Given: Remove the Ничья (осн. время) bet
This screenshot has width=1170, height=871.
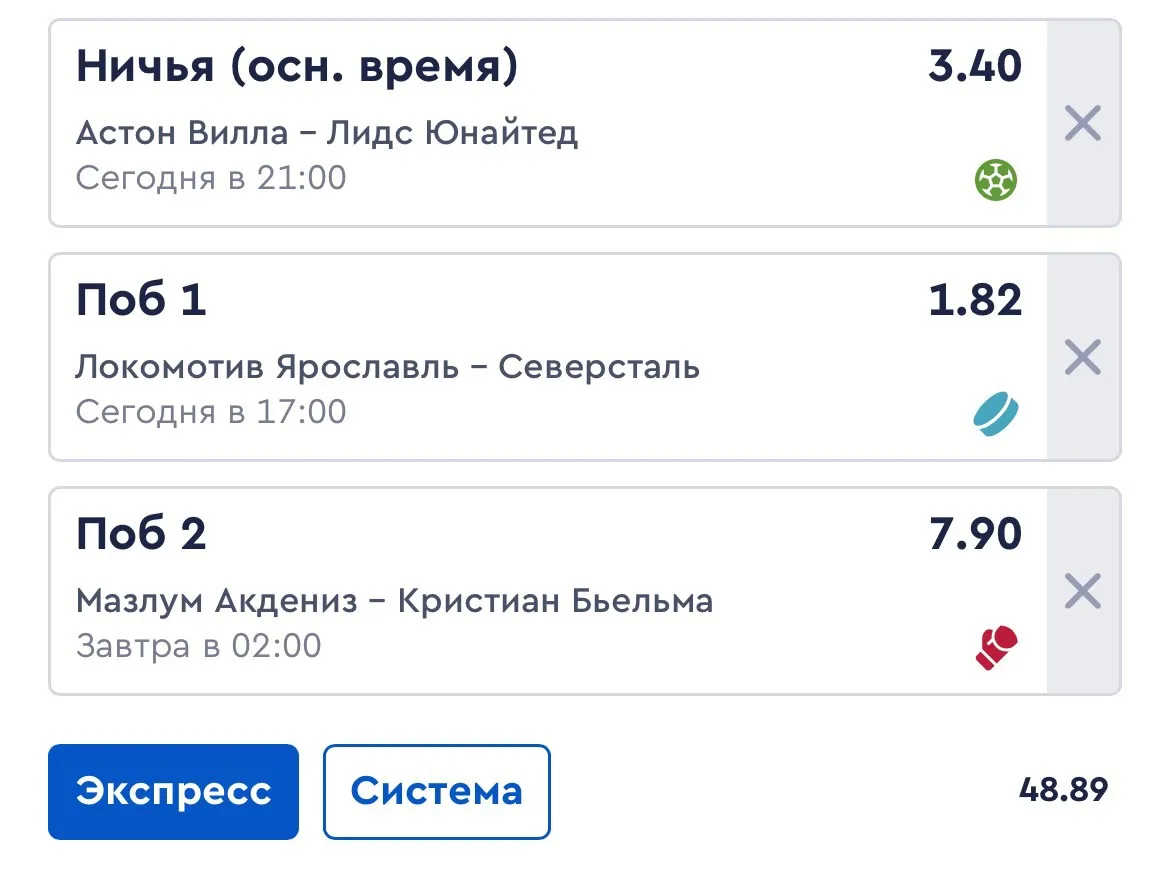Looking at the screenshot, I should [1081, 124].
